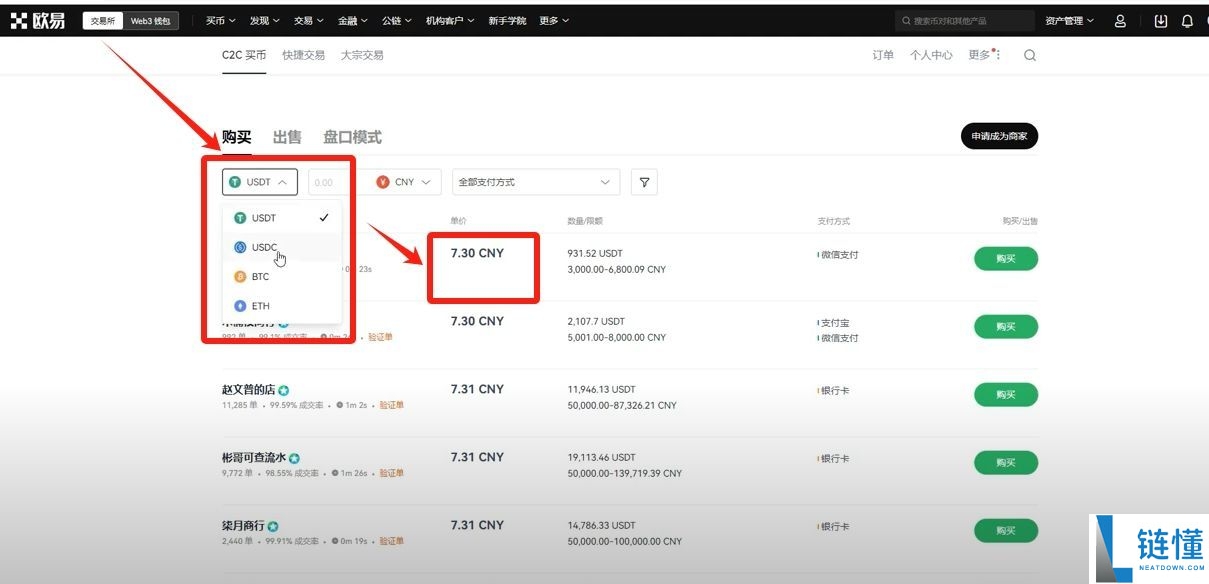The image size is (1209, 584).
Task: Select the 购买 tab
Action: coord(236,137)
